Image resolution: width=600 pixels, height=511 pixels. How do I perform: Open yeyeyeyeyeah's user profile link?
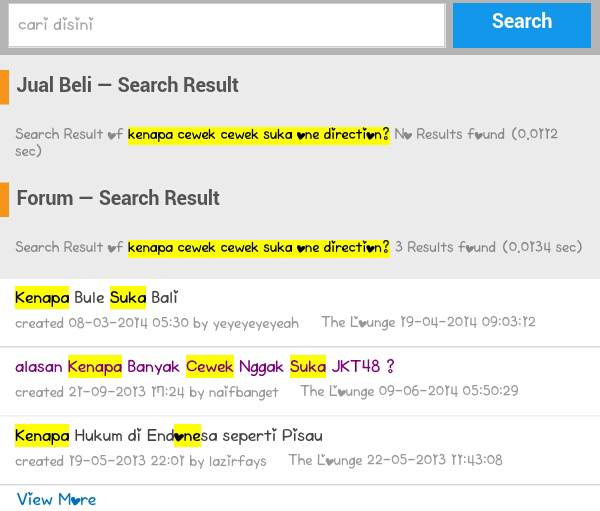pos(256,323)
